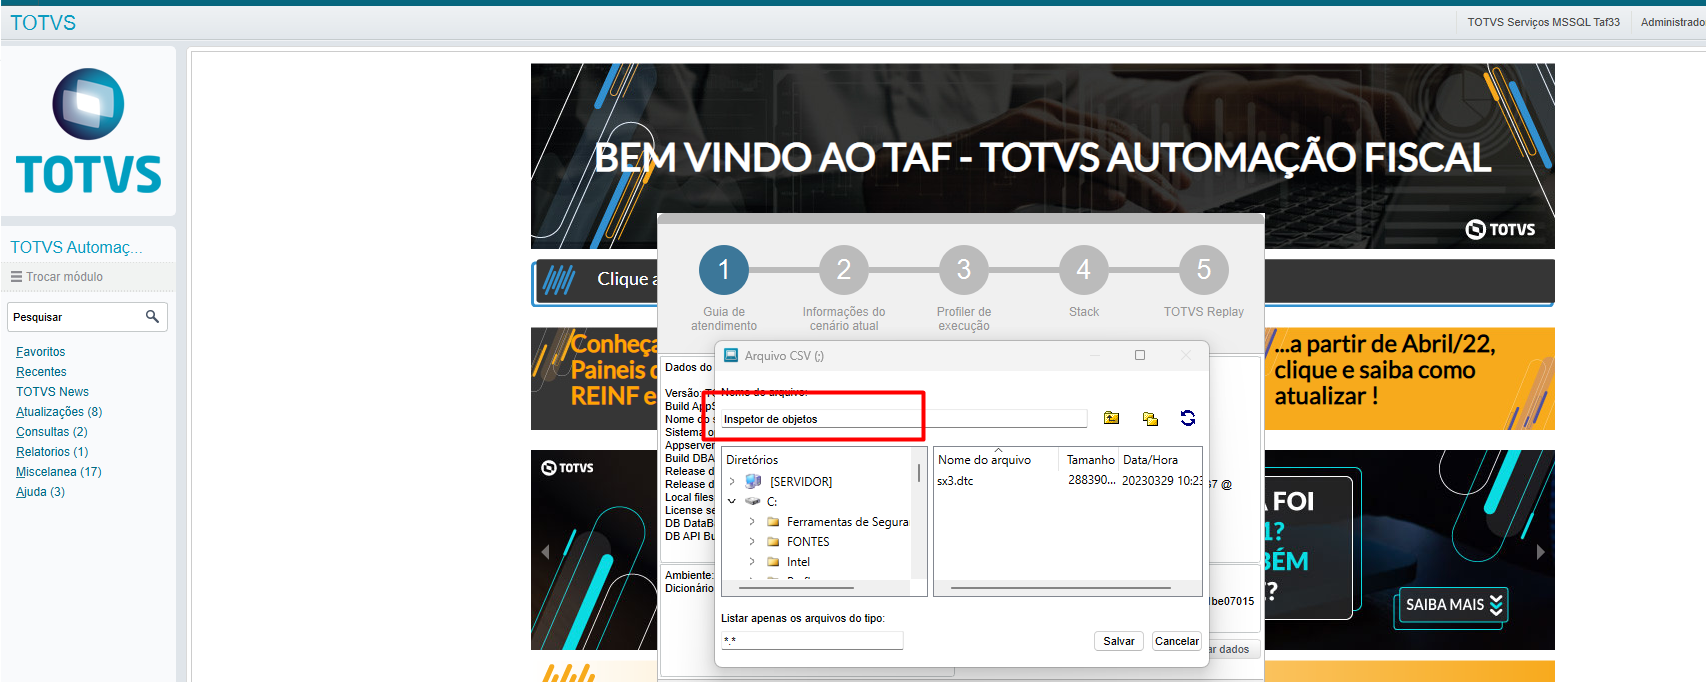Screen dimensions: 1706x682
Task: Sort by Nome do arquivo column
Action: click(984, 460)
